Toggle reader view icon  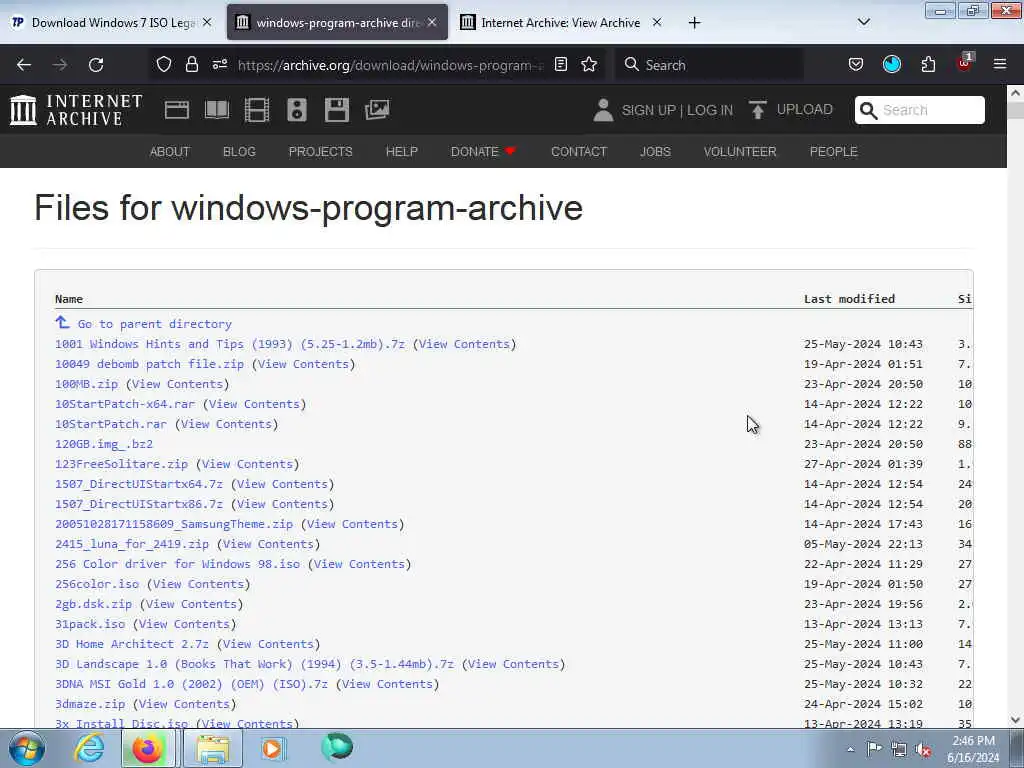(x=560, y=64)
